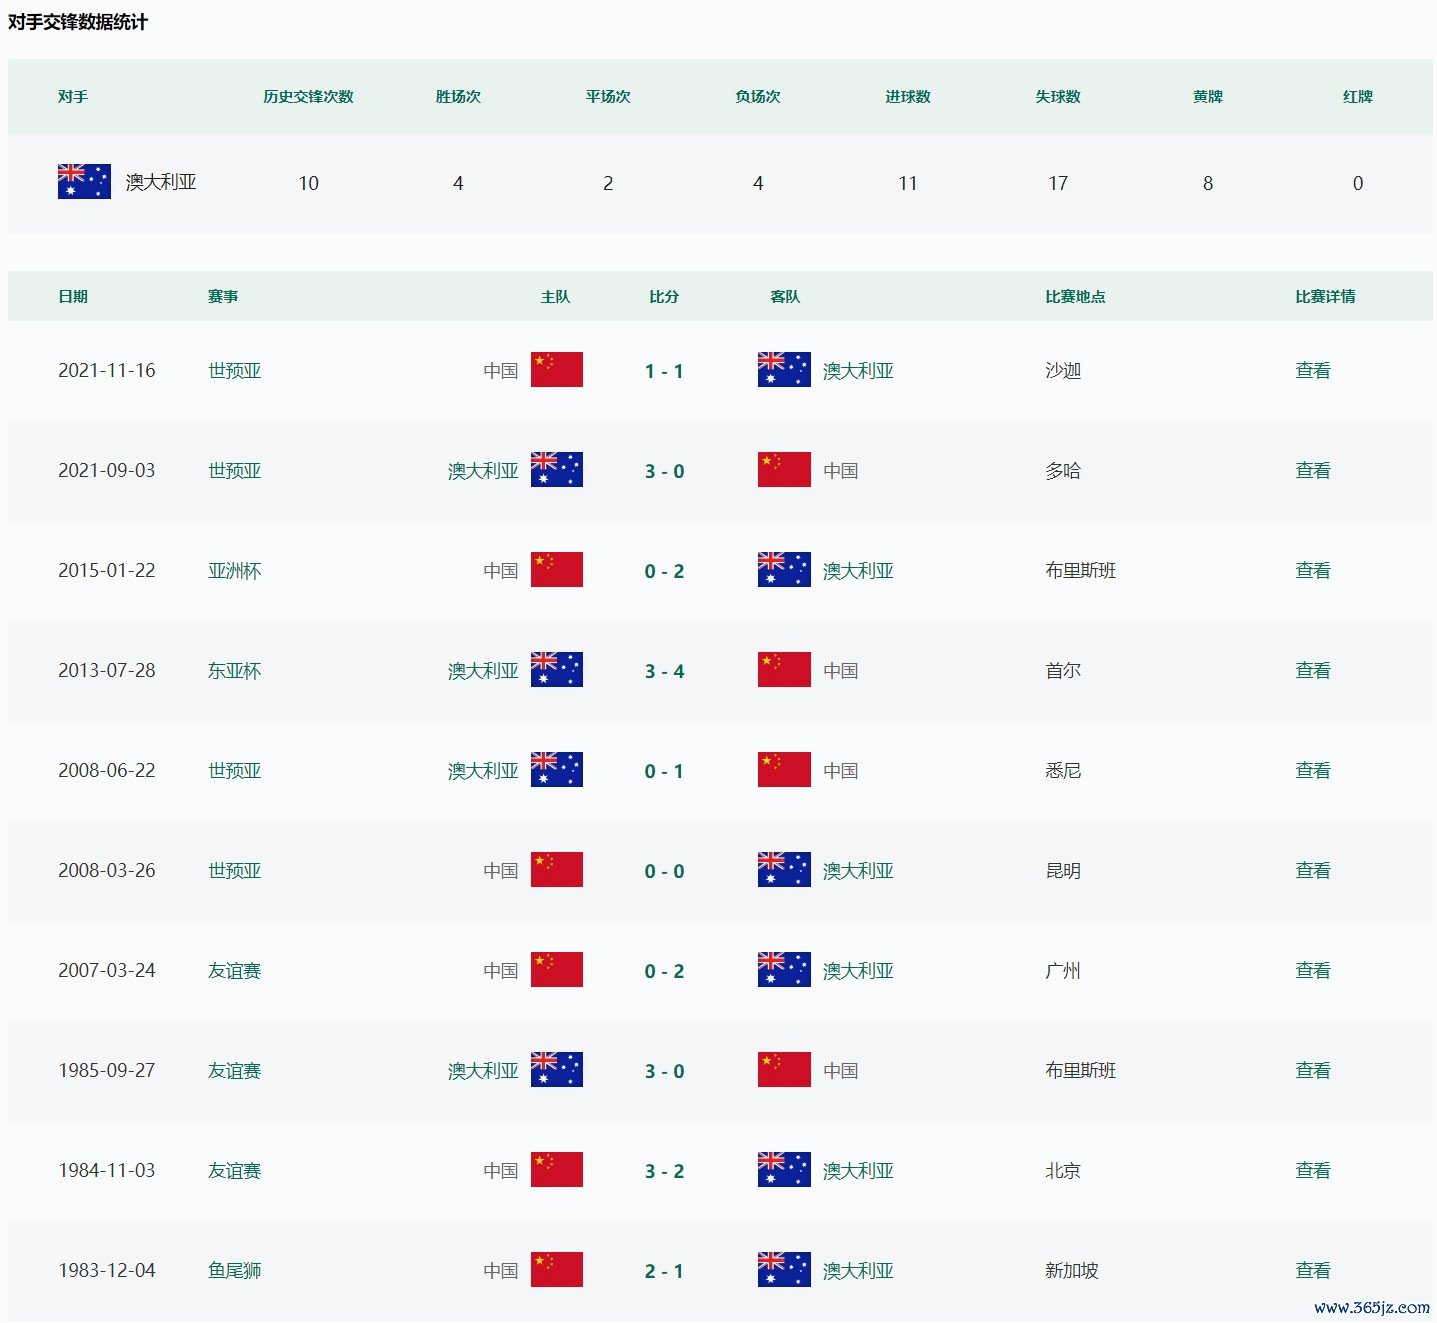The height and width of the screenshot is (1323, 1437).
Task: Click Australia flag in 2008-03-26 row
Action: (784, 870)
